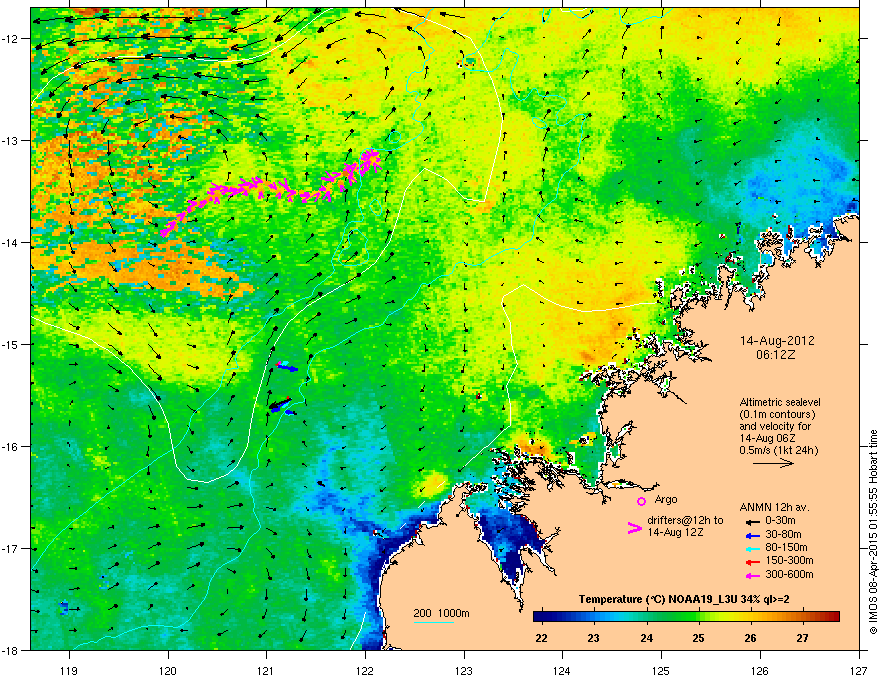The height and width of the screenshot is (680, 880).
Task: Click the 'ANMN 12h av.' heading
Action: [774, 507]
